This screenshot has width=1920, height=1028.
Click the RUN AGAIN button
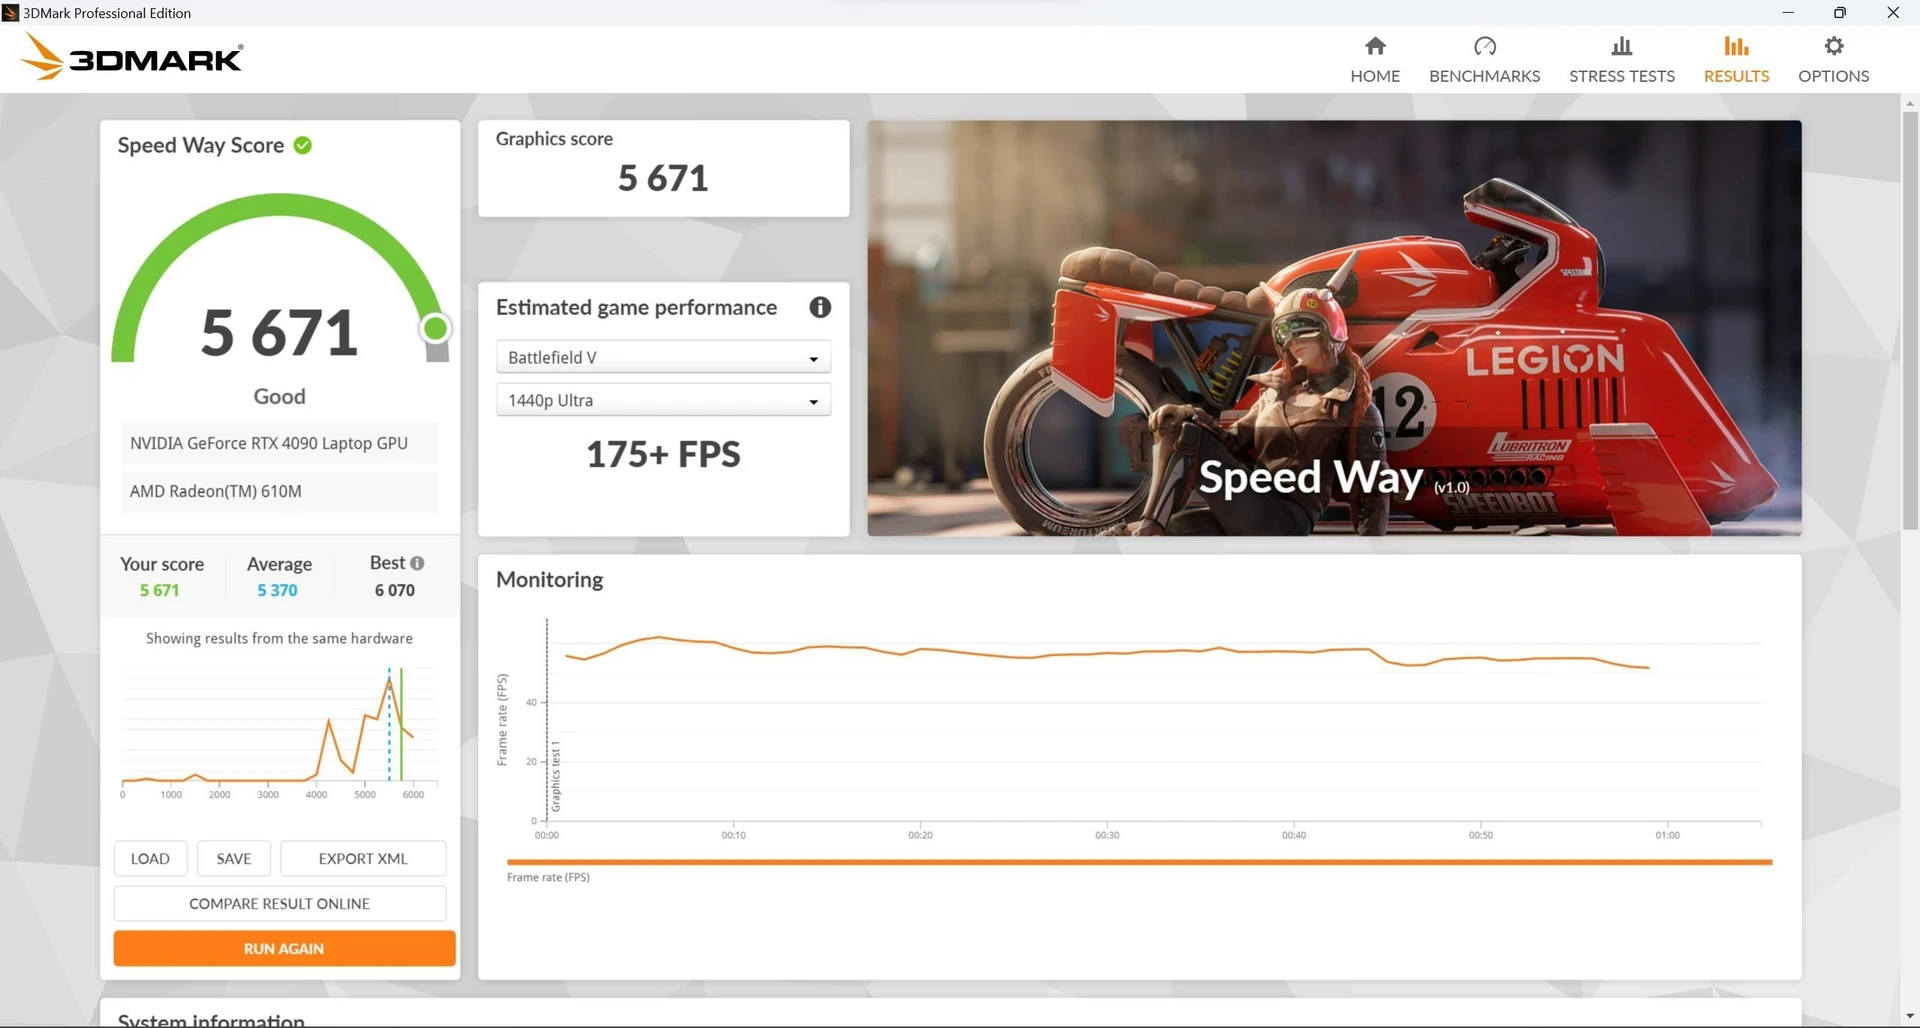284,948
